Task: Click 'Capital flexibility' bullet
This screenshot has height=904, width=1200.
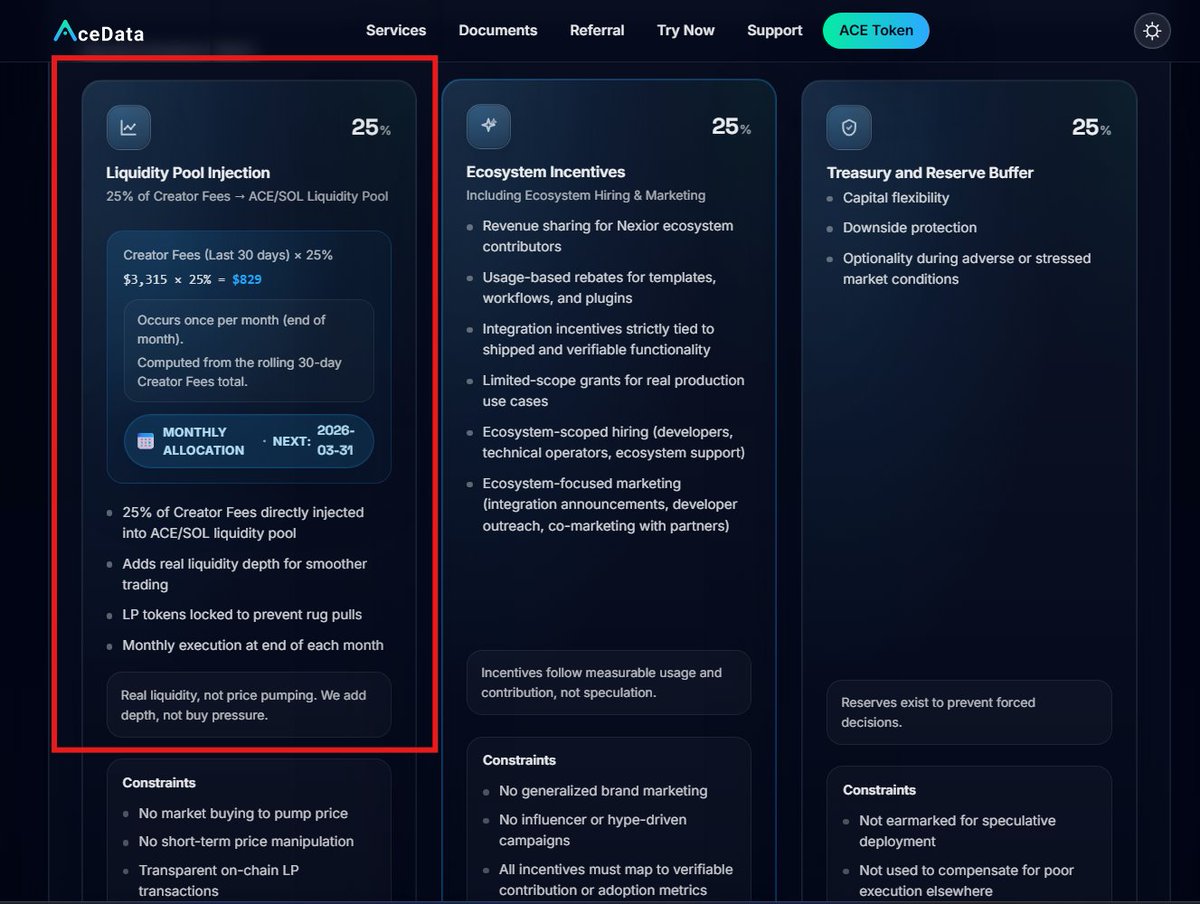Action: (896, 198)
